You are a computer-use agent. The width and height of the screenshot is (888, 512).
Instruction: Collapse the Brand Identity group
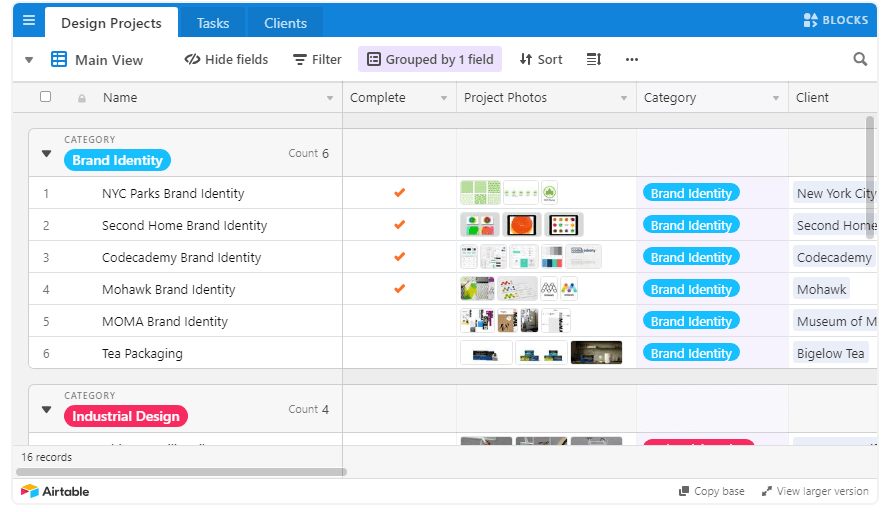(46, 154)
